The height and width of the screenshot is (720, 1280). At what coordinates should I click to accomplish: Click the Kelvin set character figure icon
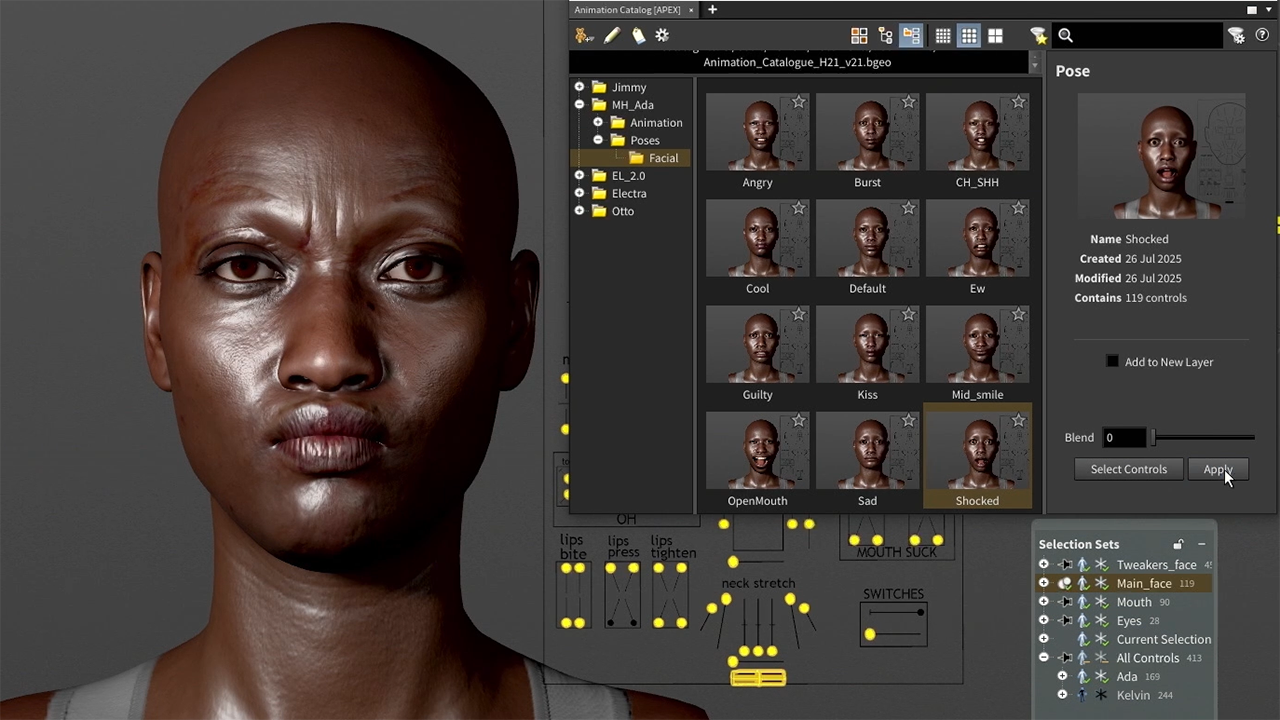click(1082, 695)
